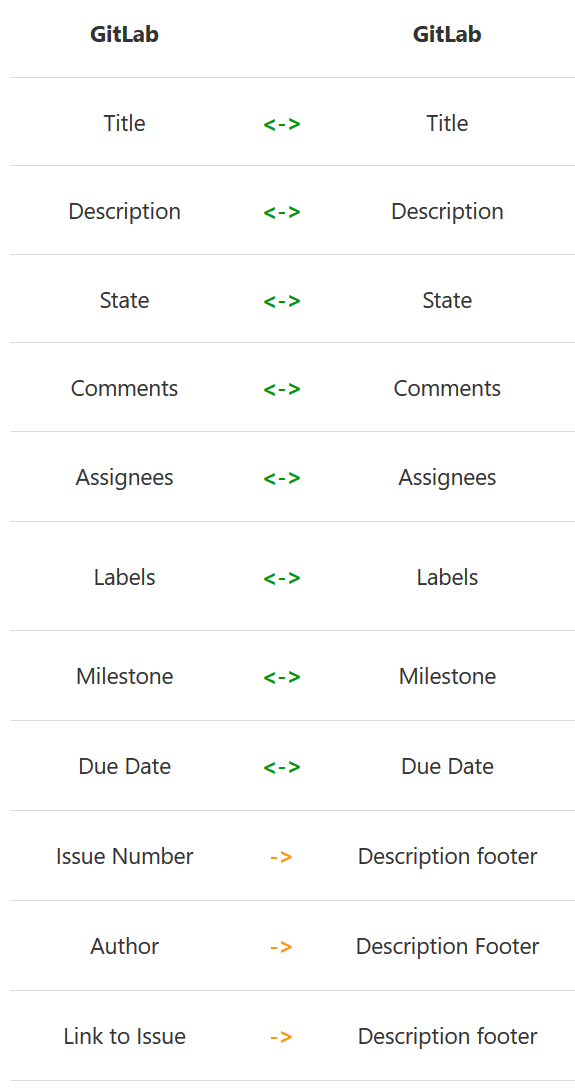Click the Issue Number field label
Image resolution: width=575 pixels, height=1090 pixels.
coord(124,856)
